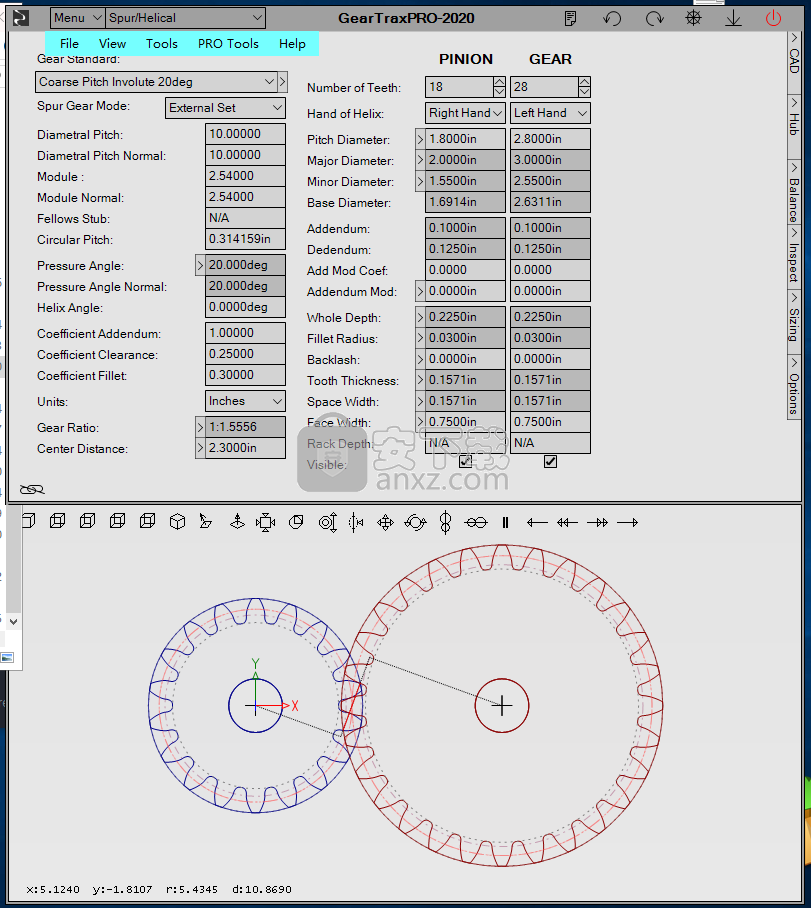Expand the Sizing side panel

(x=794, y=317)
